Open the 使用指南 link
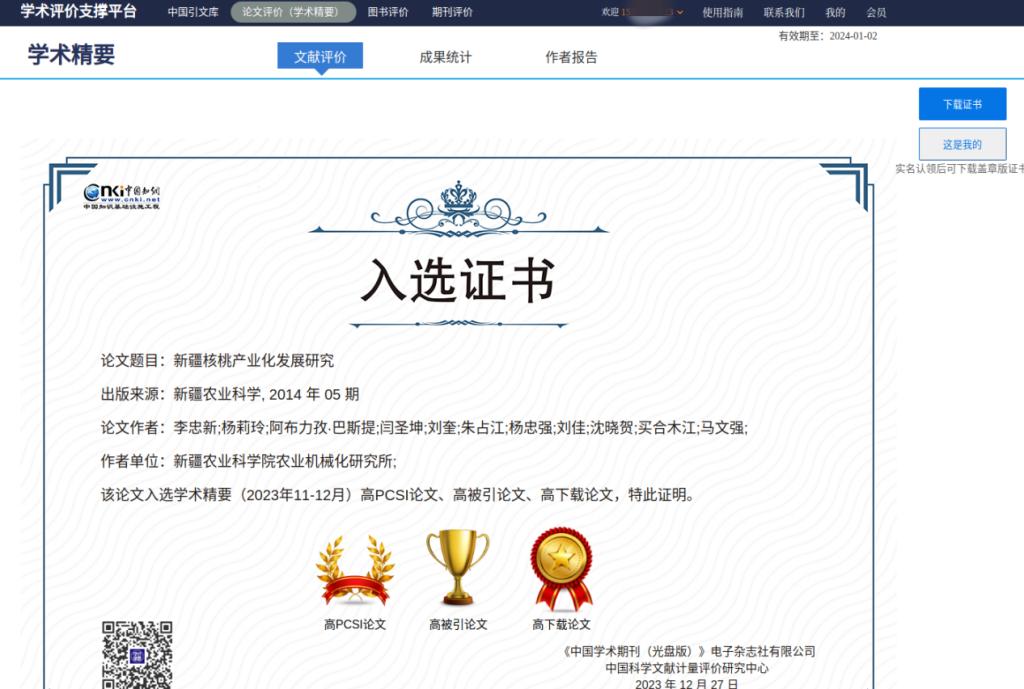The image size is (1024, 689). pos(722,13)
